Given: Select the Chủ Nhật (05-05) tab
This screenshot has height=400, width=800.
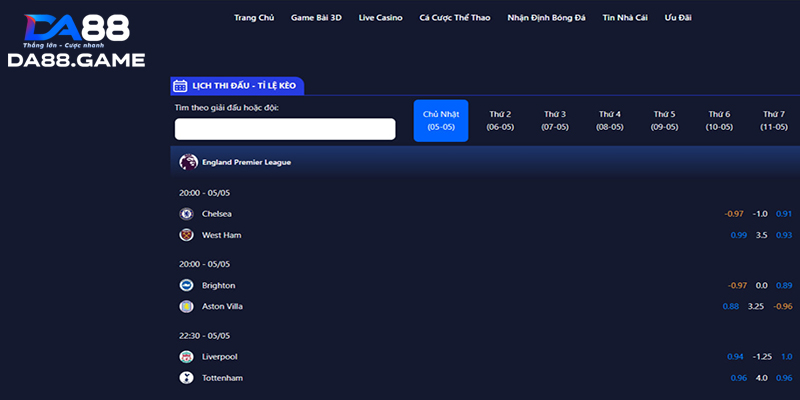Looking at the screenshot, I should point(441,120).
